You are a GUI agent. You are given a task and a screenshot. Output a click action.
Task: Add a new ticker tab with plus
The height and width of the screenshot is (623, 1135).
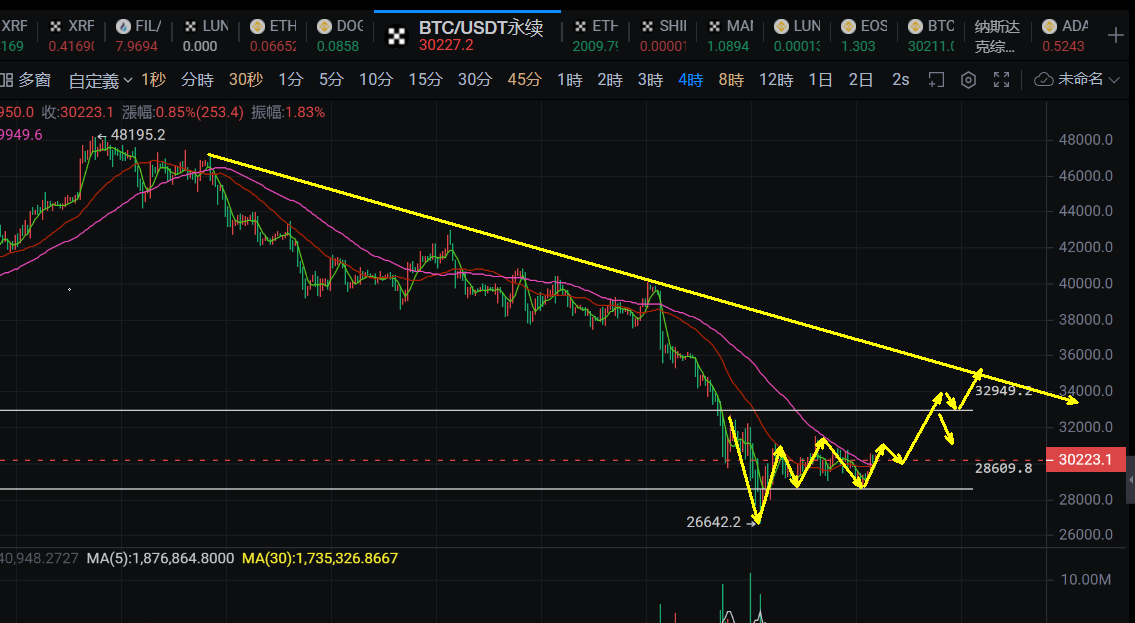(1116, 35)
